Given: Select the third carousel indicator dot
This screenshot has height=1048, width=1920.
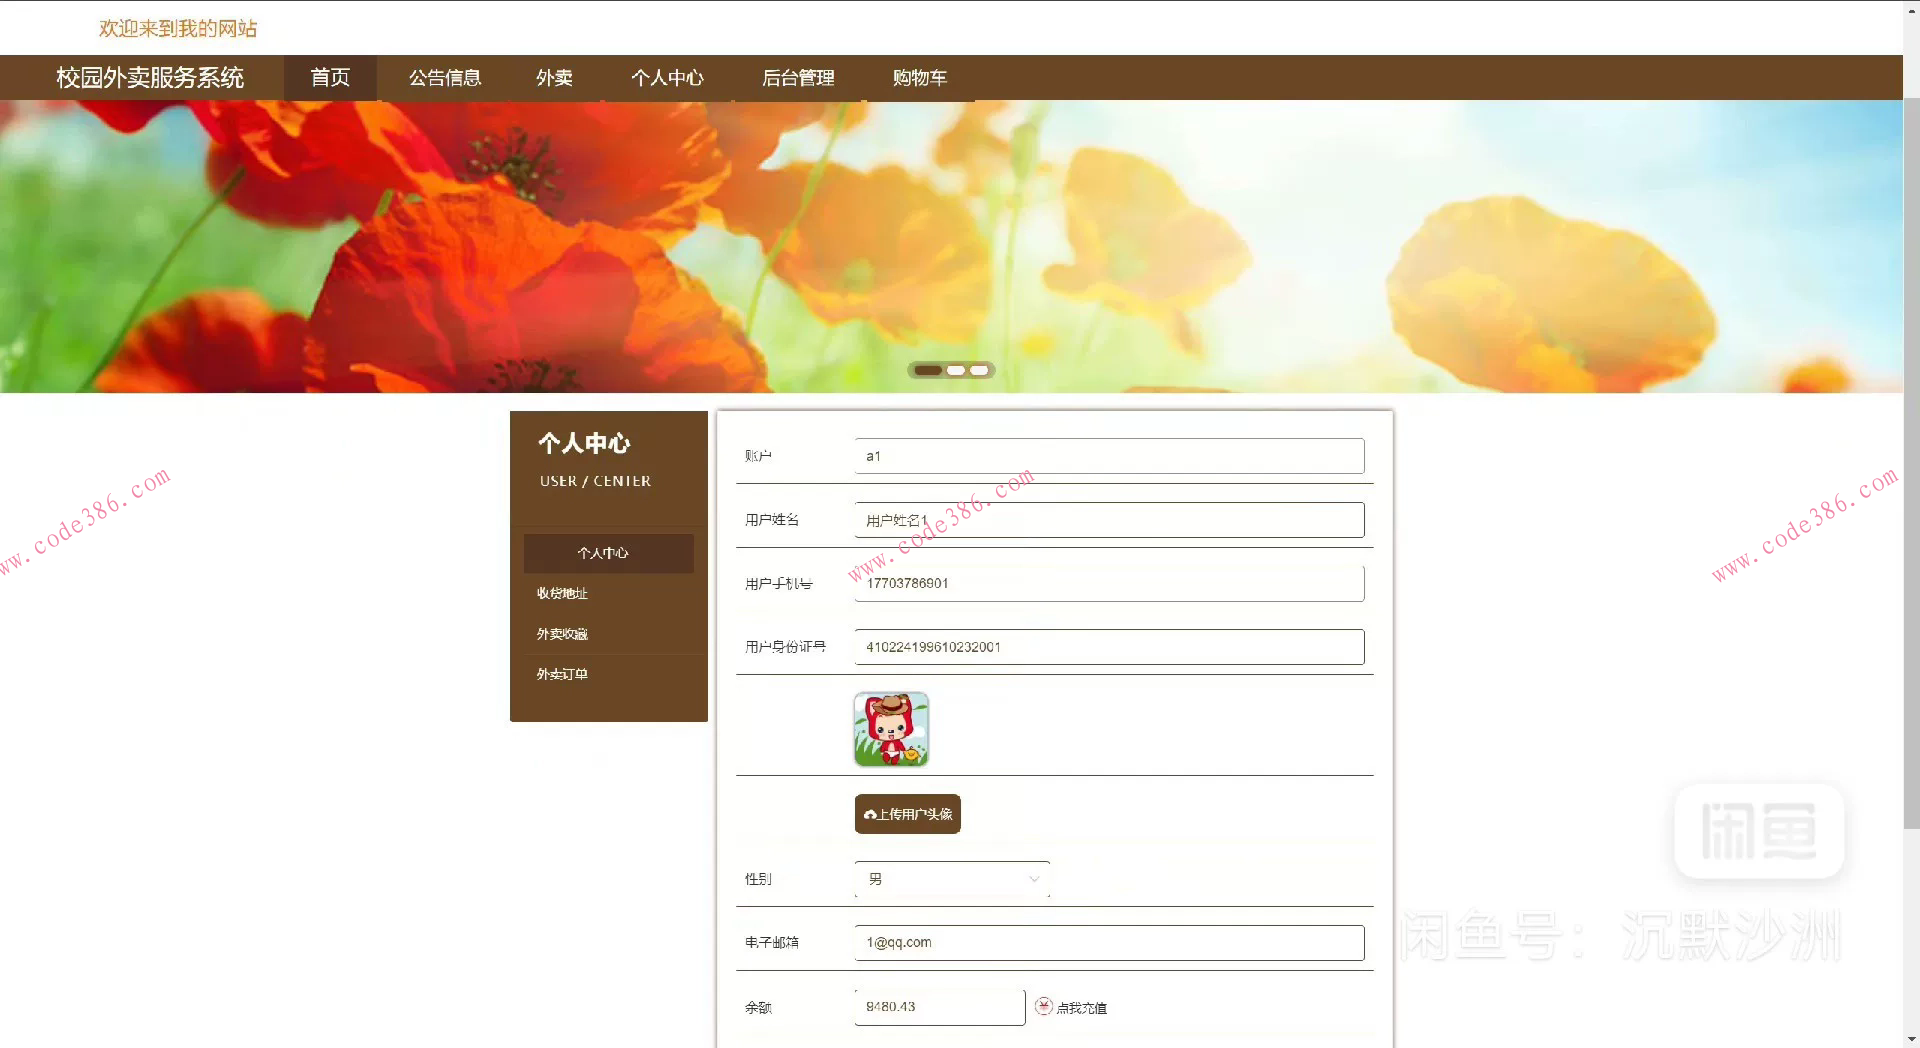Looking at the screenshot, I should pos(979,370).
